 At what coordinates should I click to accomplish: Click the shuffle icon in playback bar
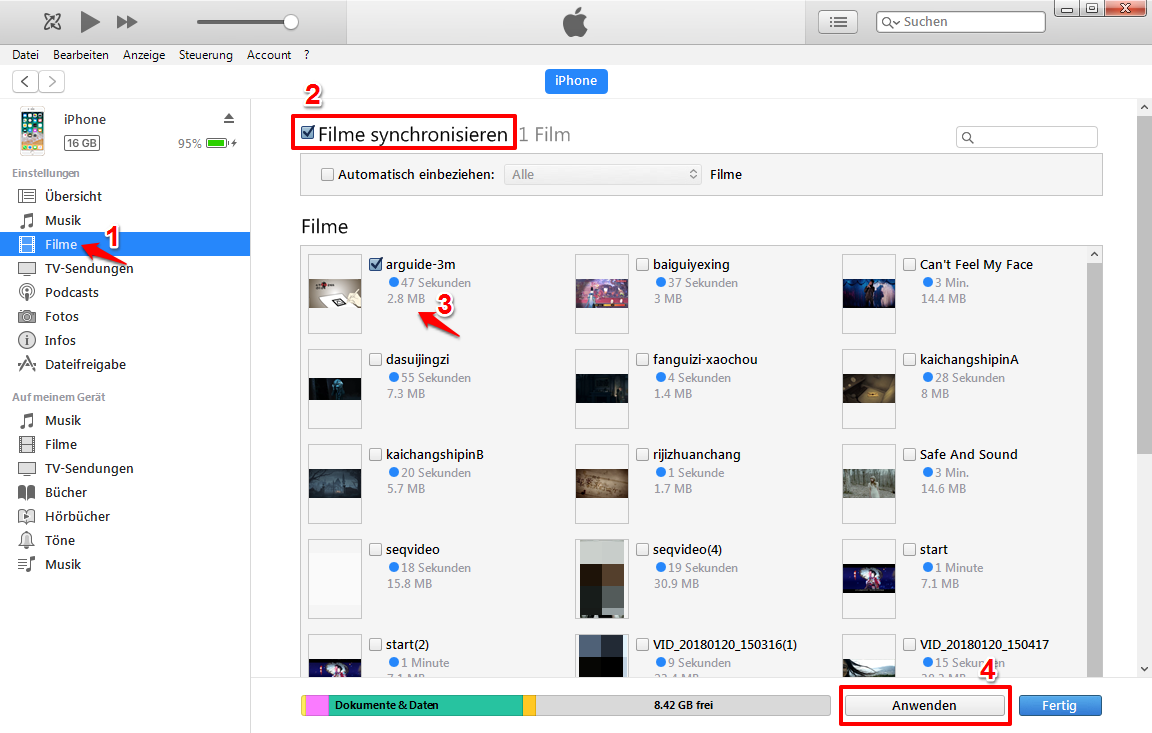click(x=53, y=22)
